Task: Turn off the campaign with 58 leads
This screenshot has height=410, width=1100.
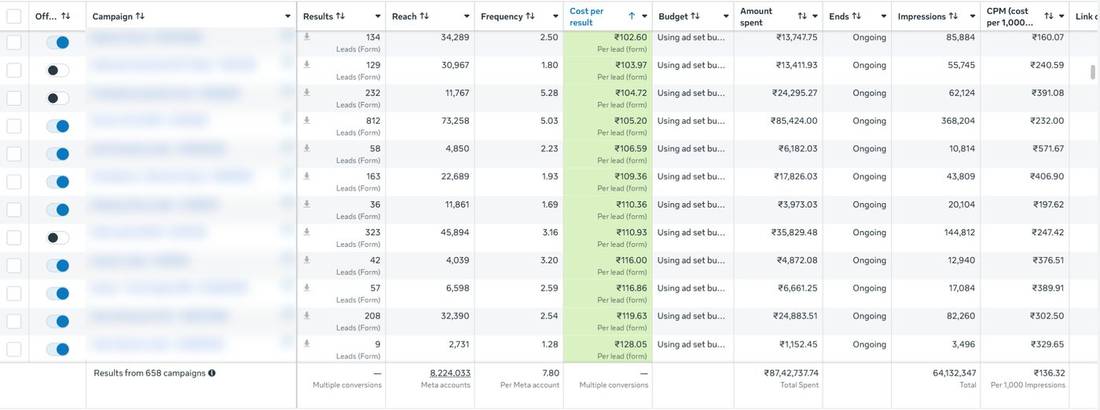Action: tap(58, 154)
